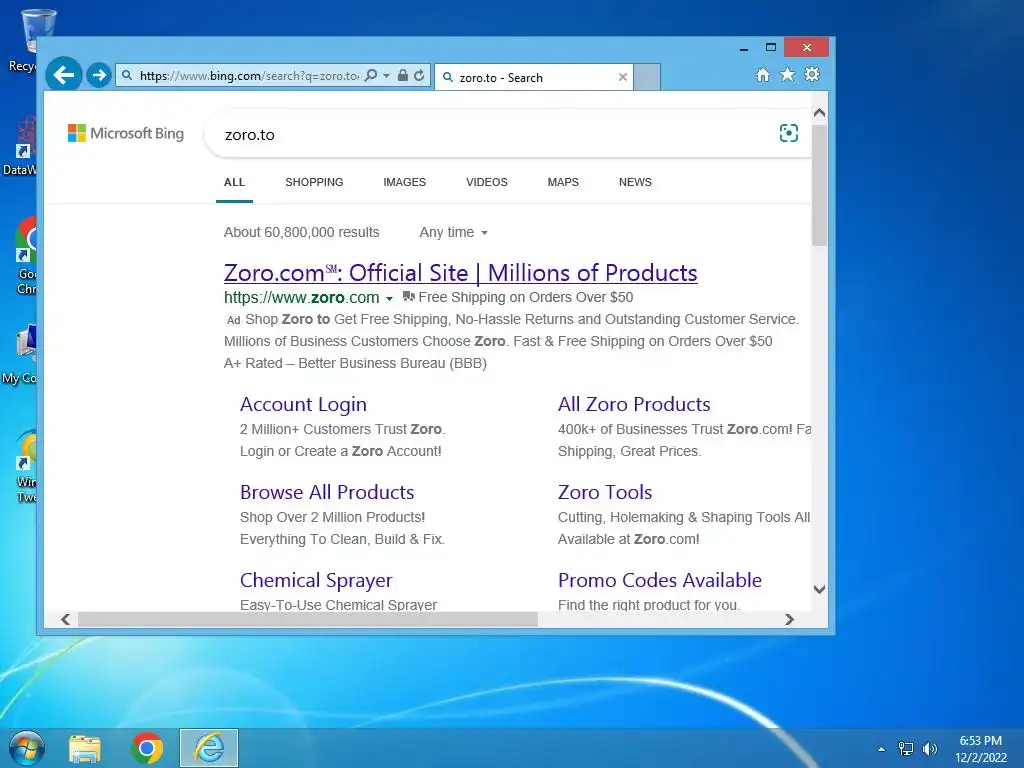Open the Chemical Sprayer sitelink
This screenshot has height=768, width=1024.
click(316, 580)
